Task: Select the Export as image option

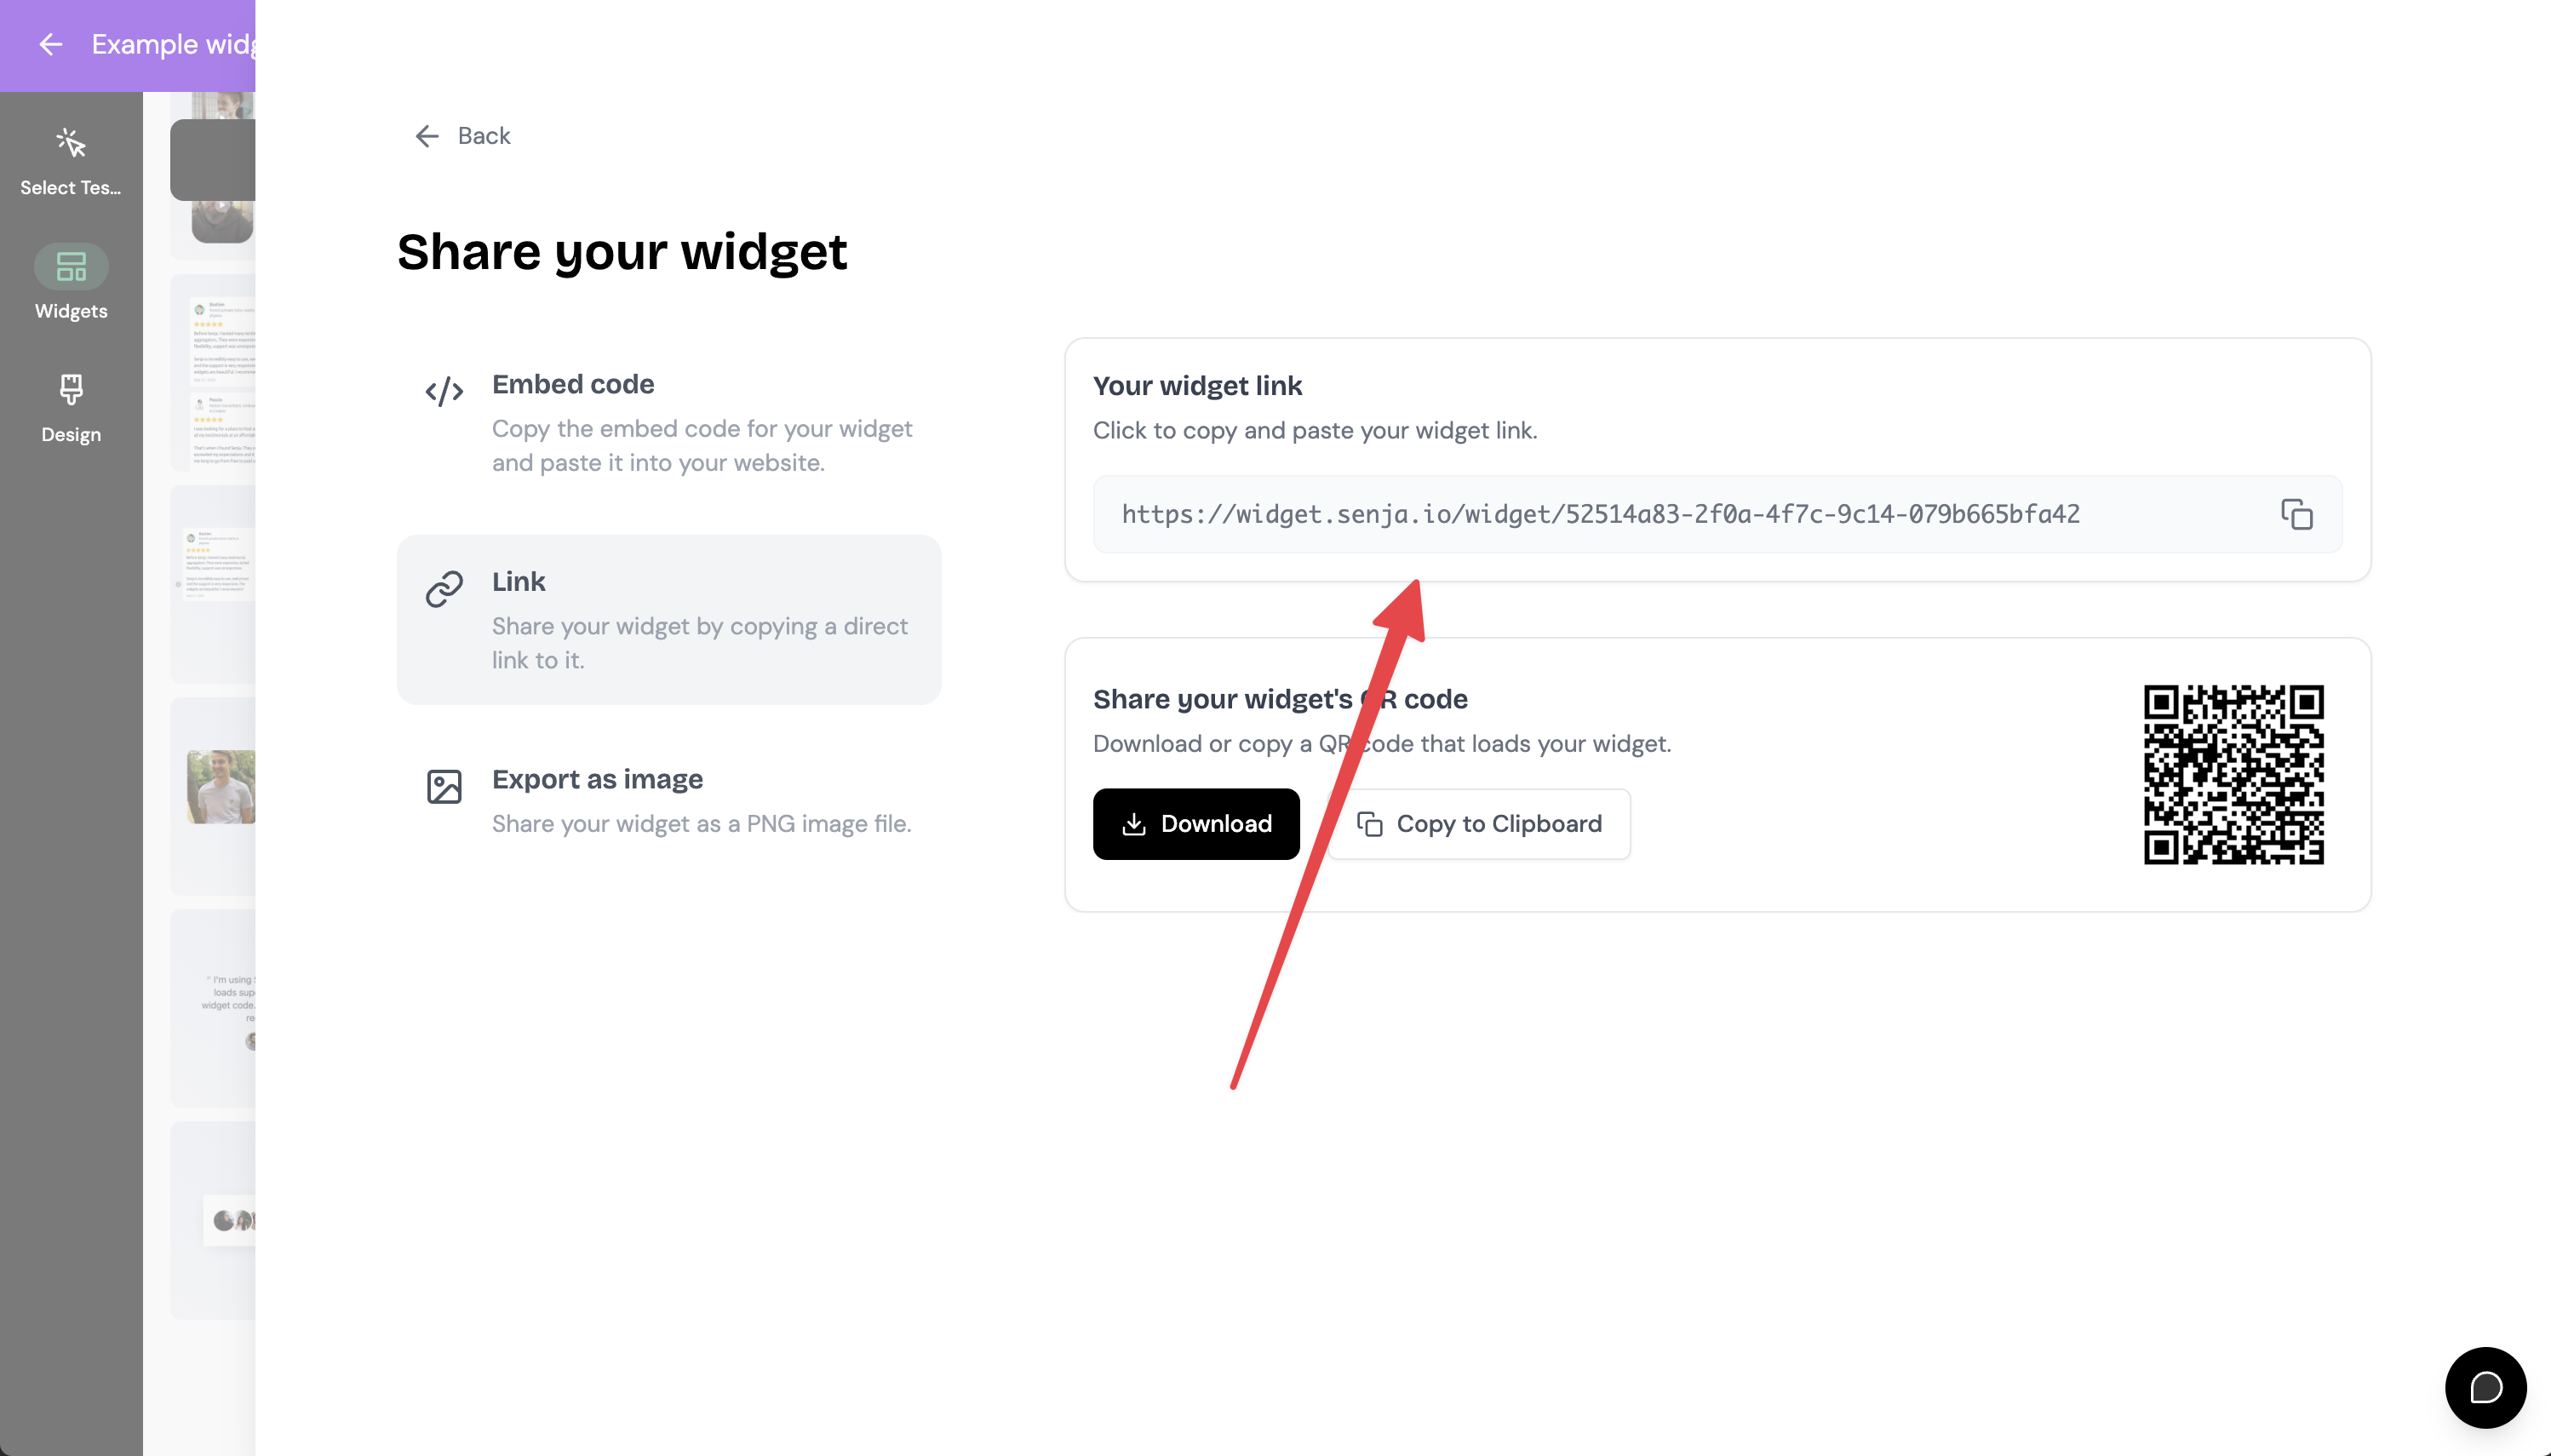Action: tap(669, 801)
